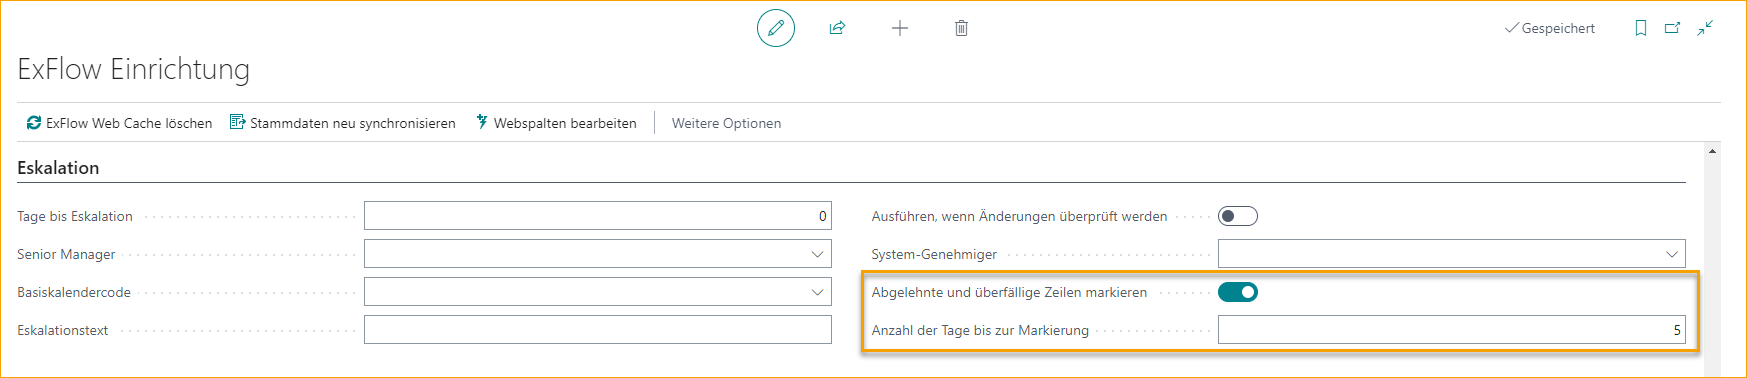
Task: Open Weitere Optionen menu
Action: pos(726,123)
